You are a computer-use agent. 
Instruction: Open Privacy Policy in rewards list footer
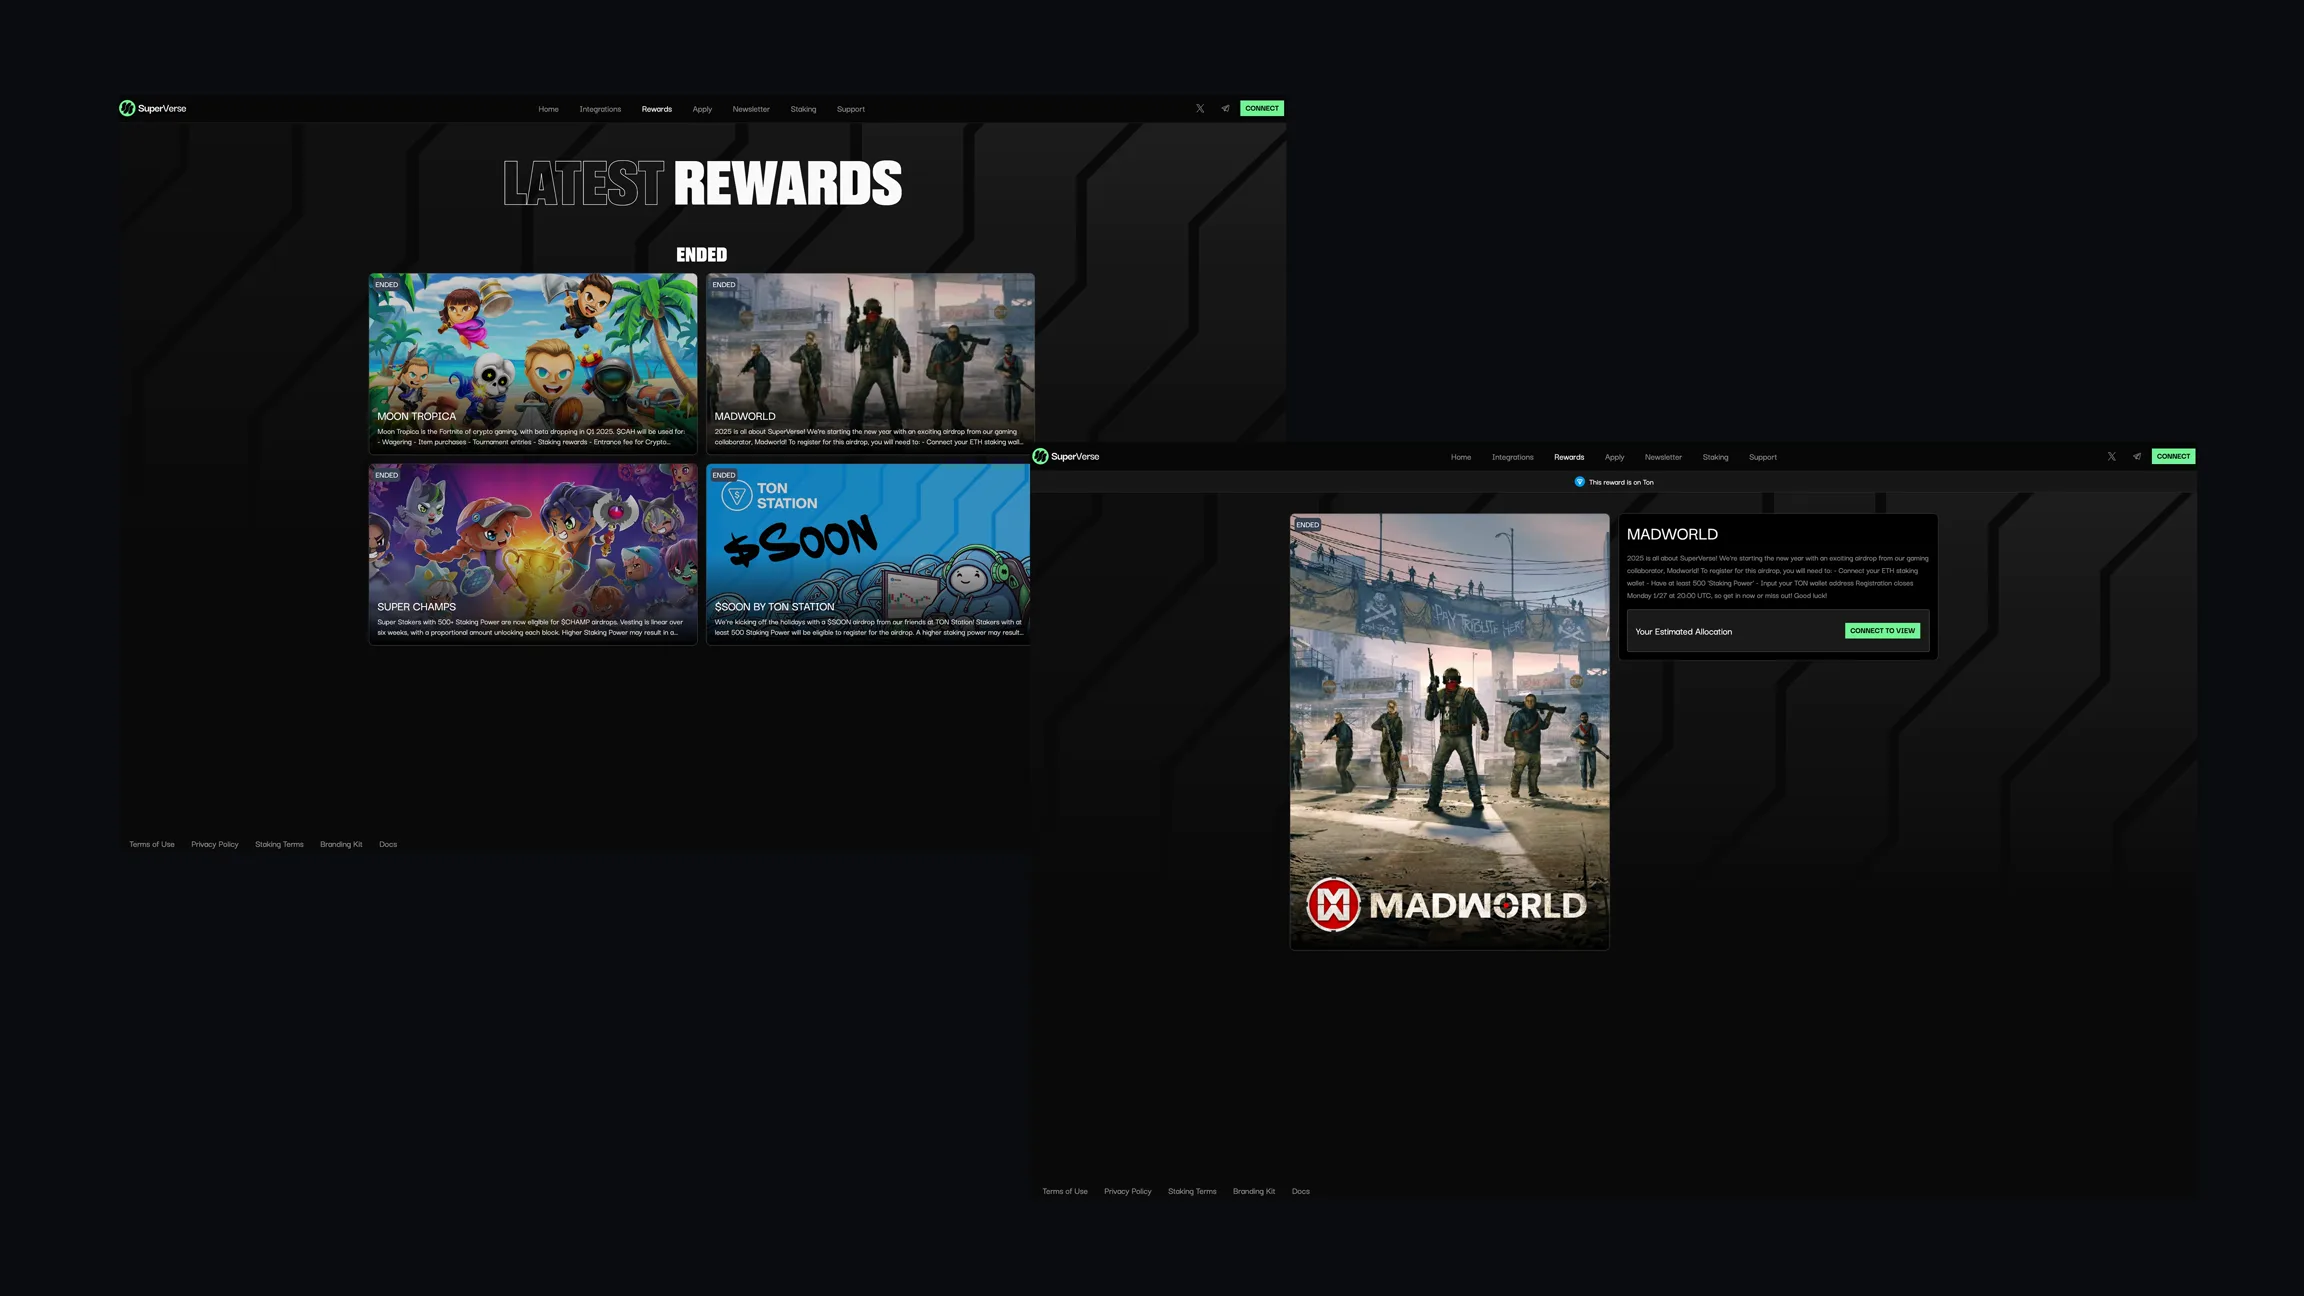[x=215, y=844]
